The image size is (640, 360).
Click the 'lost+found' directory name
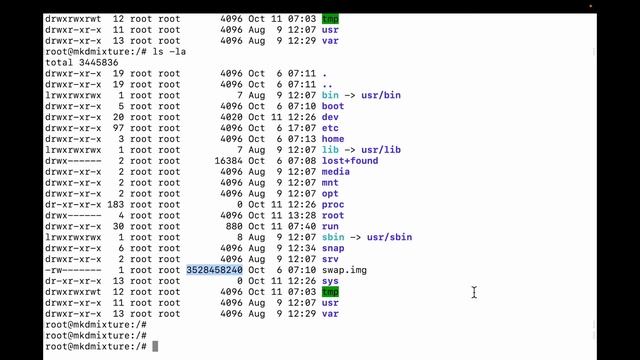[x=350, y=161]
